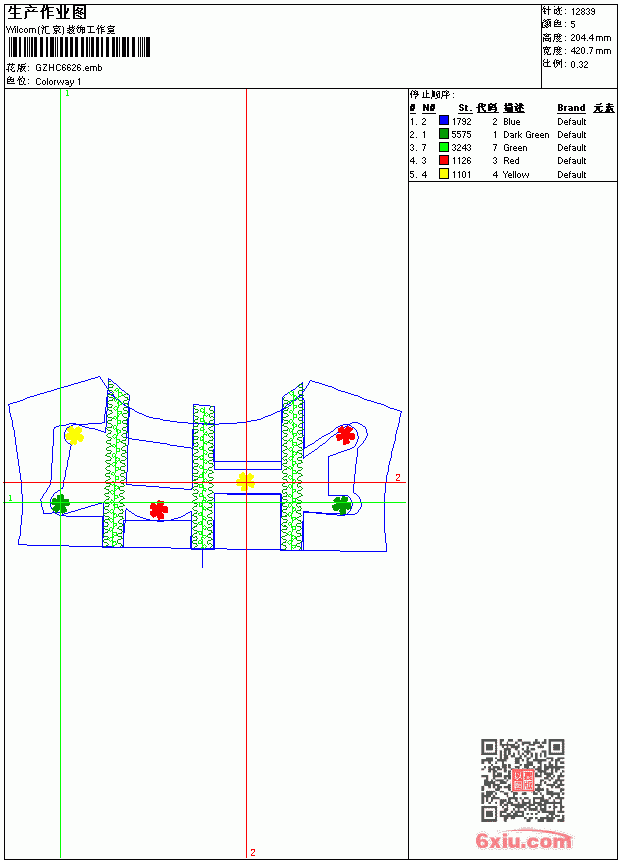This screenshot has width=620, height=860.
Task: Click the St. column header
Action: tap(465, 108)
